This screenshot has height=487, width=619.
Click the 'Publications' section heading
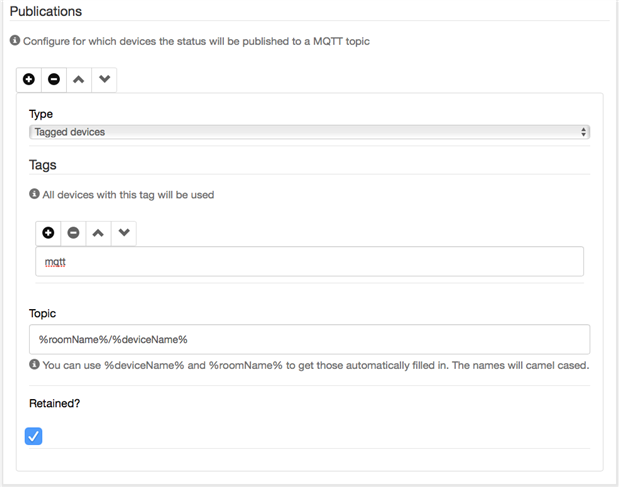pos(46,11)
